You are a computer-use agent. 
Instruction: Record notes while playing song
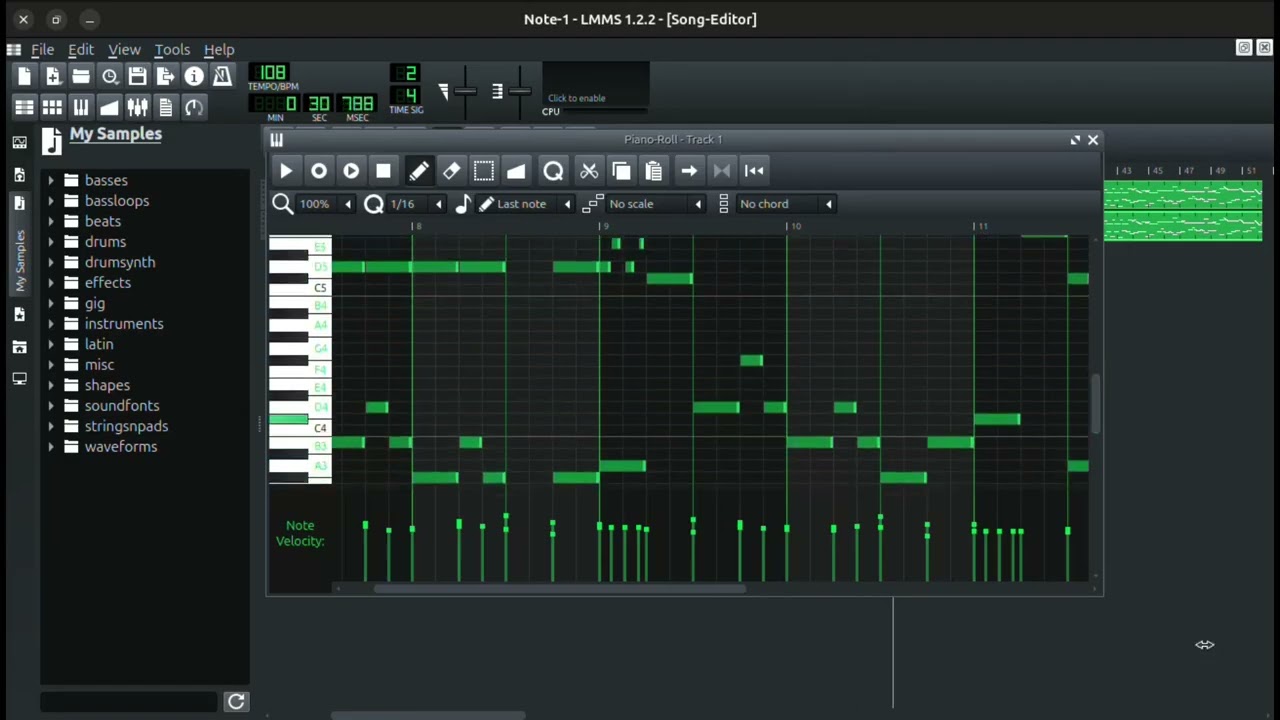click(351, 171)
